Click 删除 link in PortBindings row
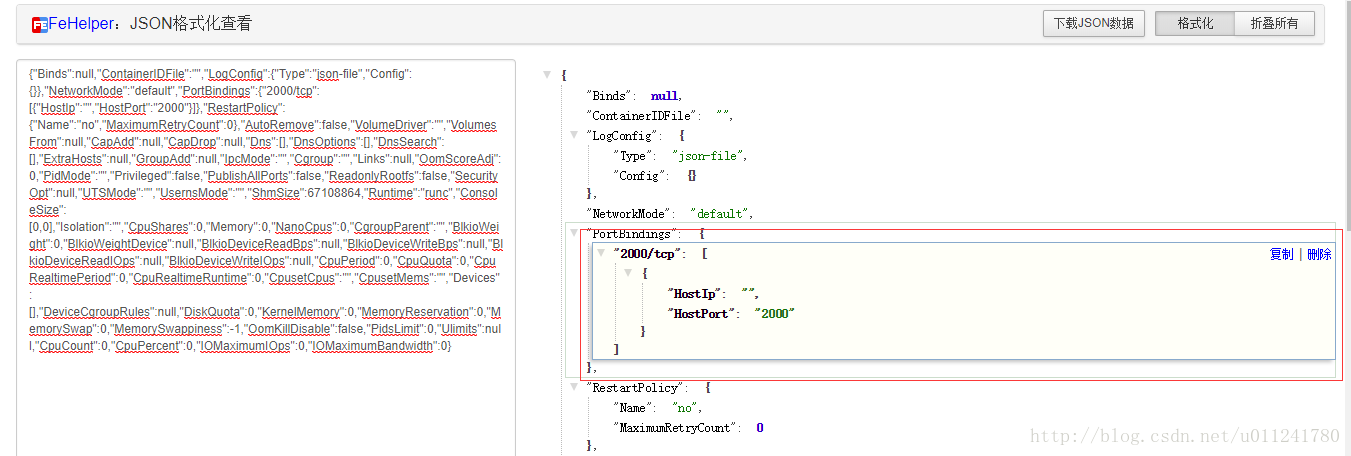 pos(1319,254)
